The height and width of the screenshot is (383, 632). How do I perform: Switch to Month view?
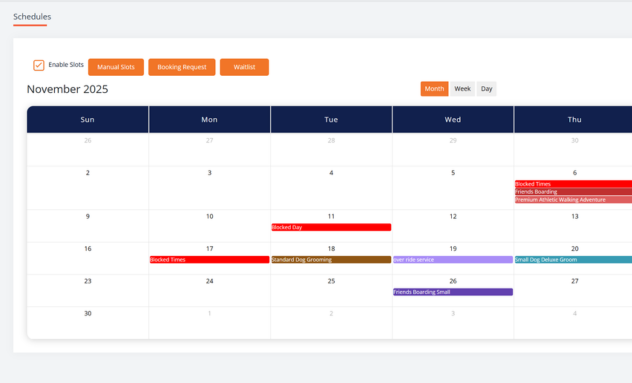click(x=434, y=89)
